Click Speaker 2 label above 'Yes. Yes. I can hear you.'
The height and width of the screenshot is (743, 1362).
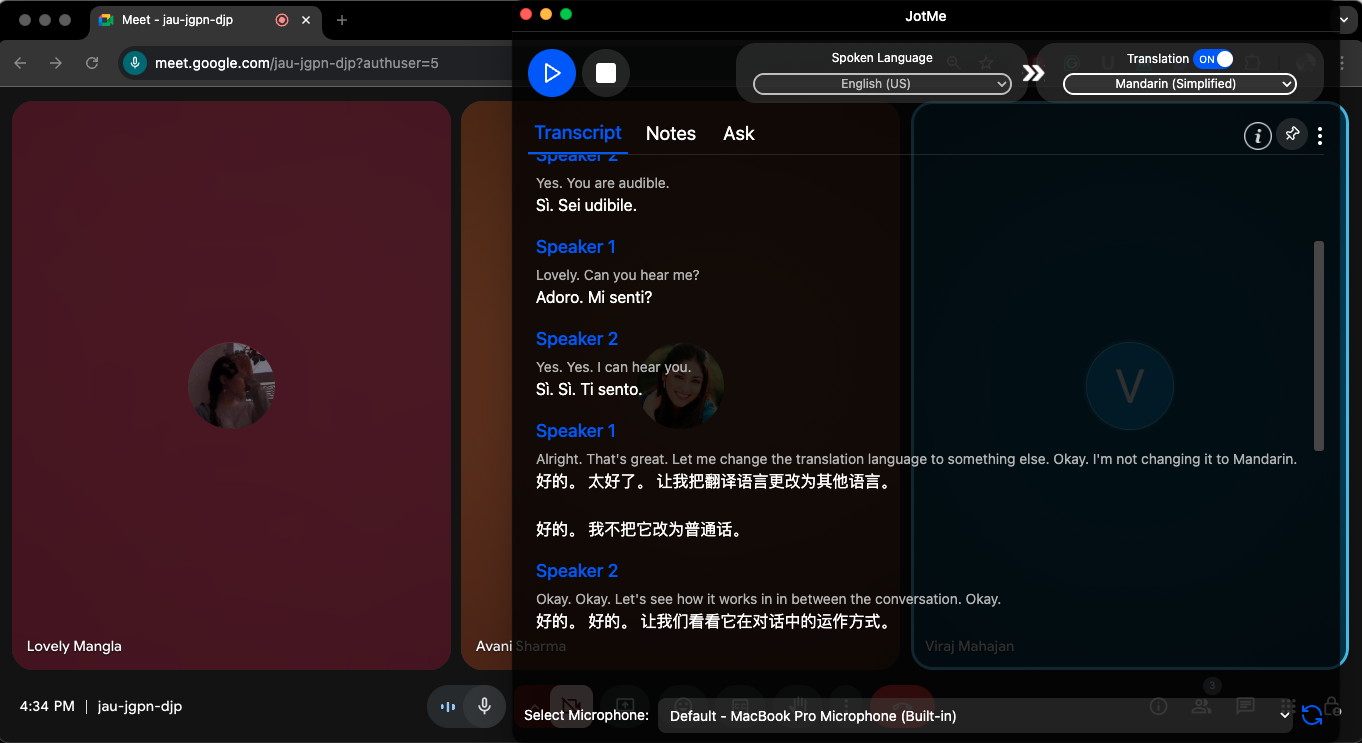[x=577, y=339]
